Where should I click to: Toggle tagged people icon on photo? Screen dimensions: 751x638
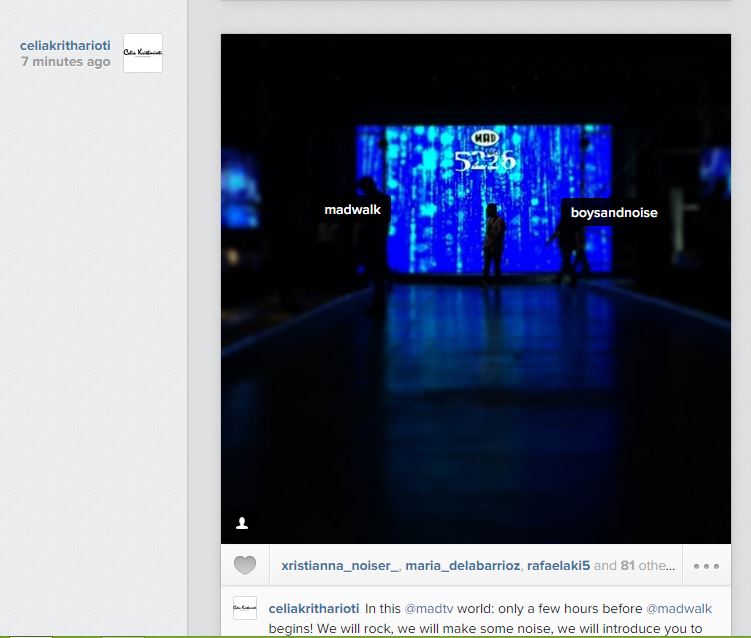click(x=242, y=523)
